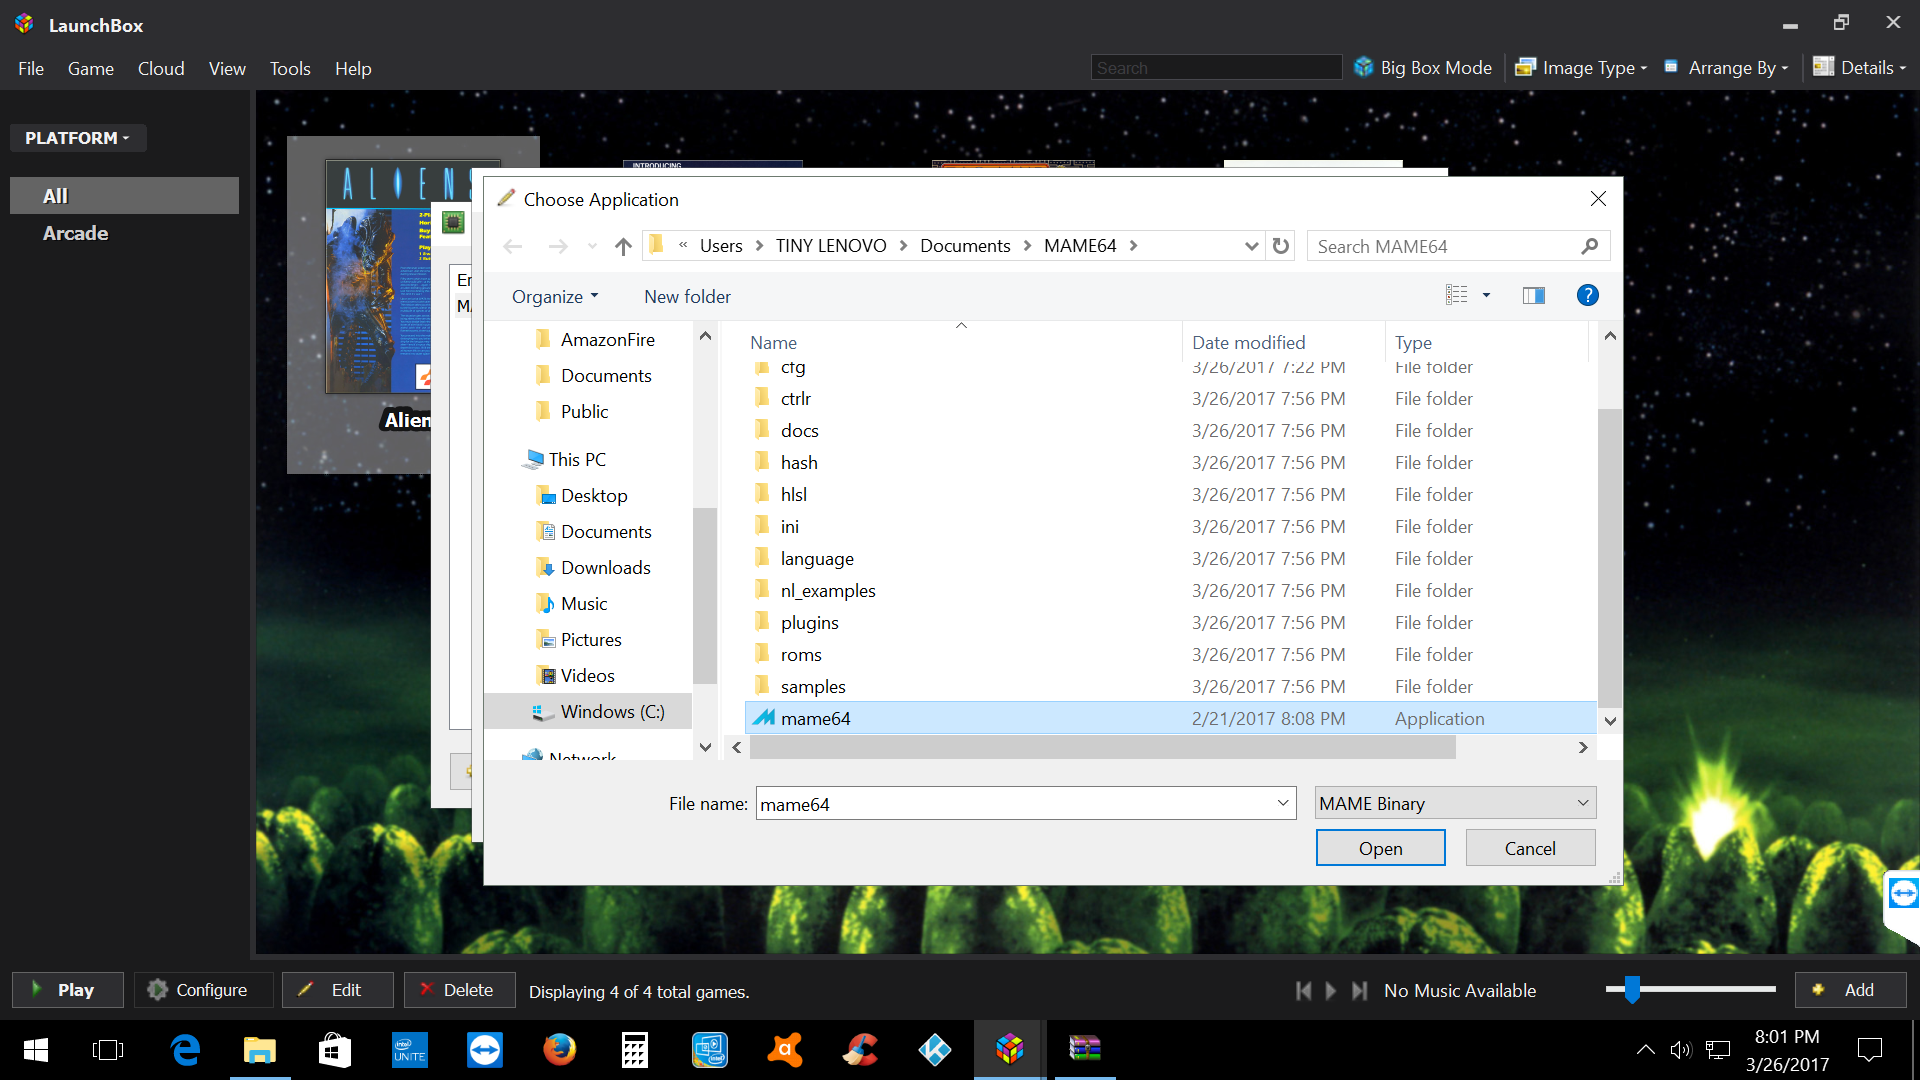Select Arcade platform in sidebar
This screenshot has height=1080, width=1920.
(x=75, y=233)
